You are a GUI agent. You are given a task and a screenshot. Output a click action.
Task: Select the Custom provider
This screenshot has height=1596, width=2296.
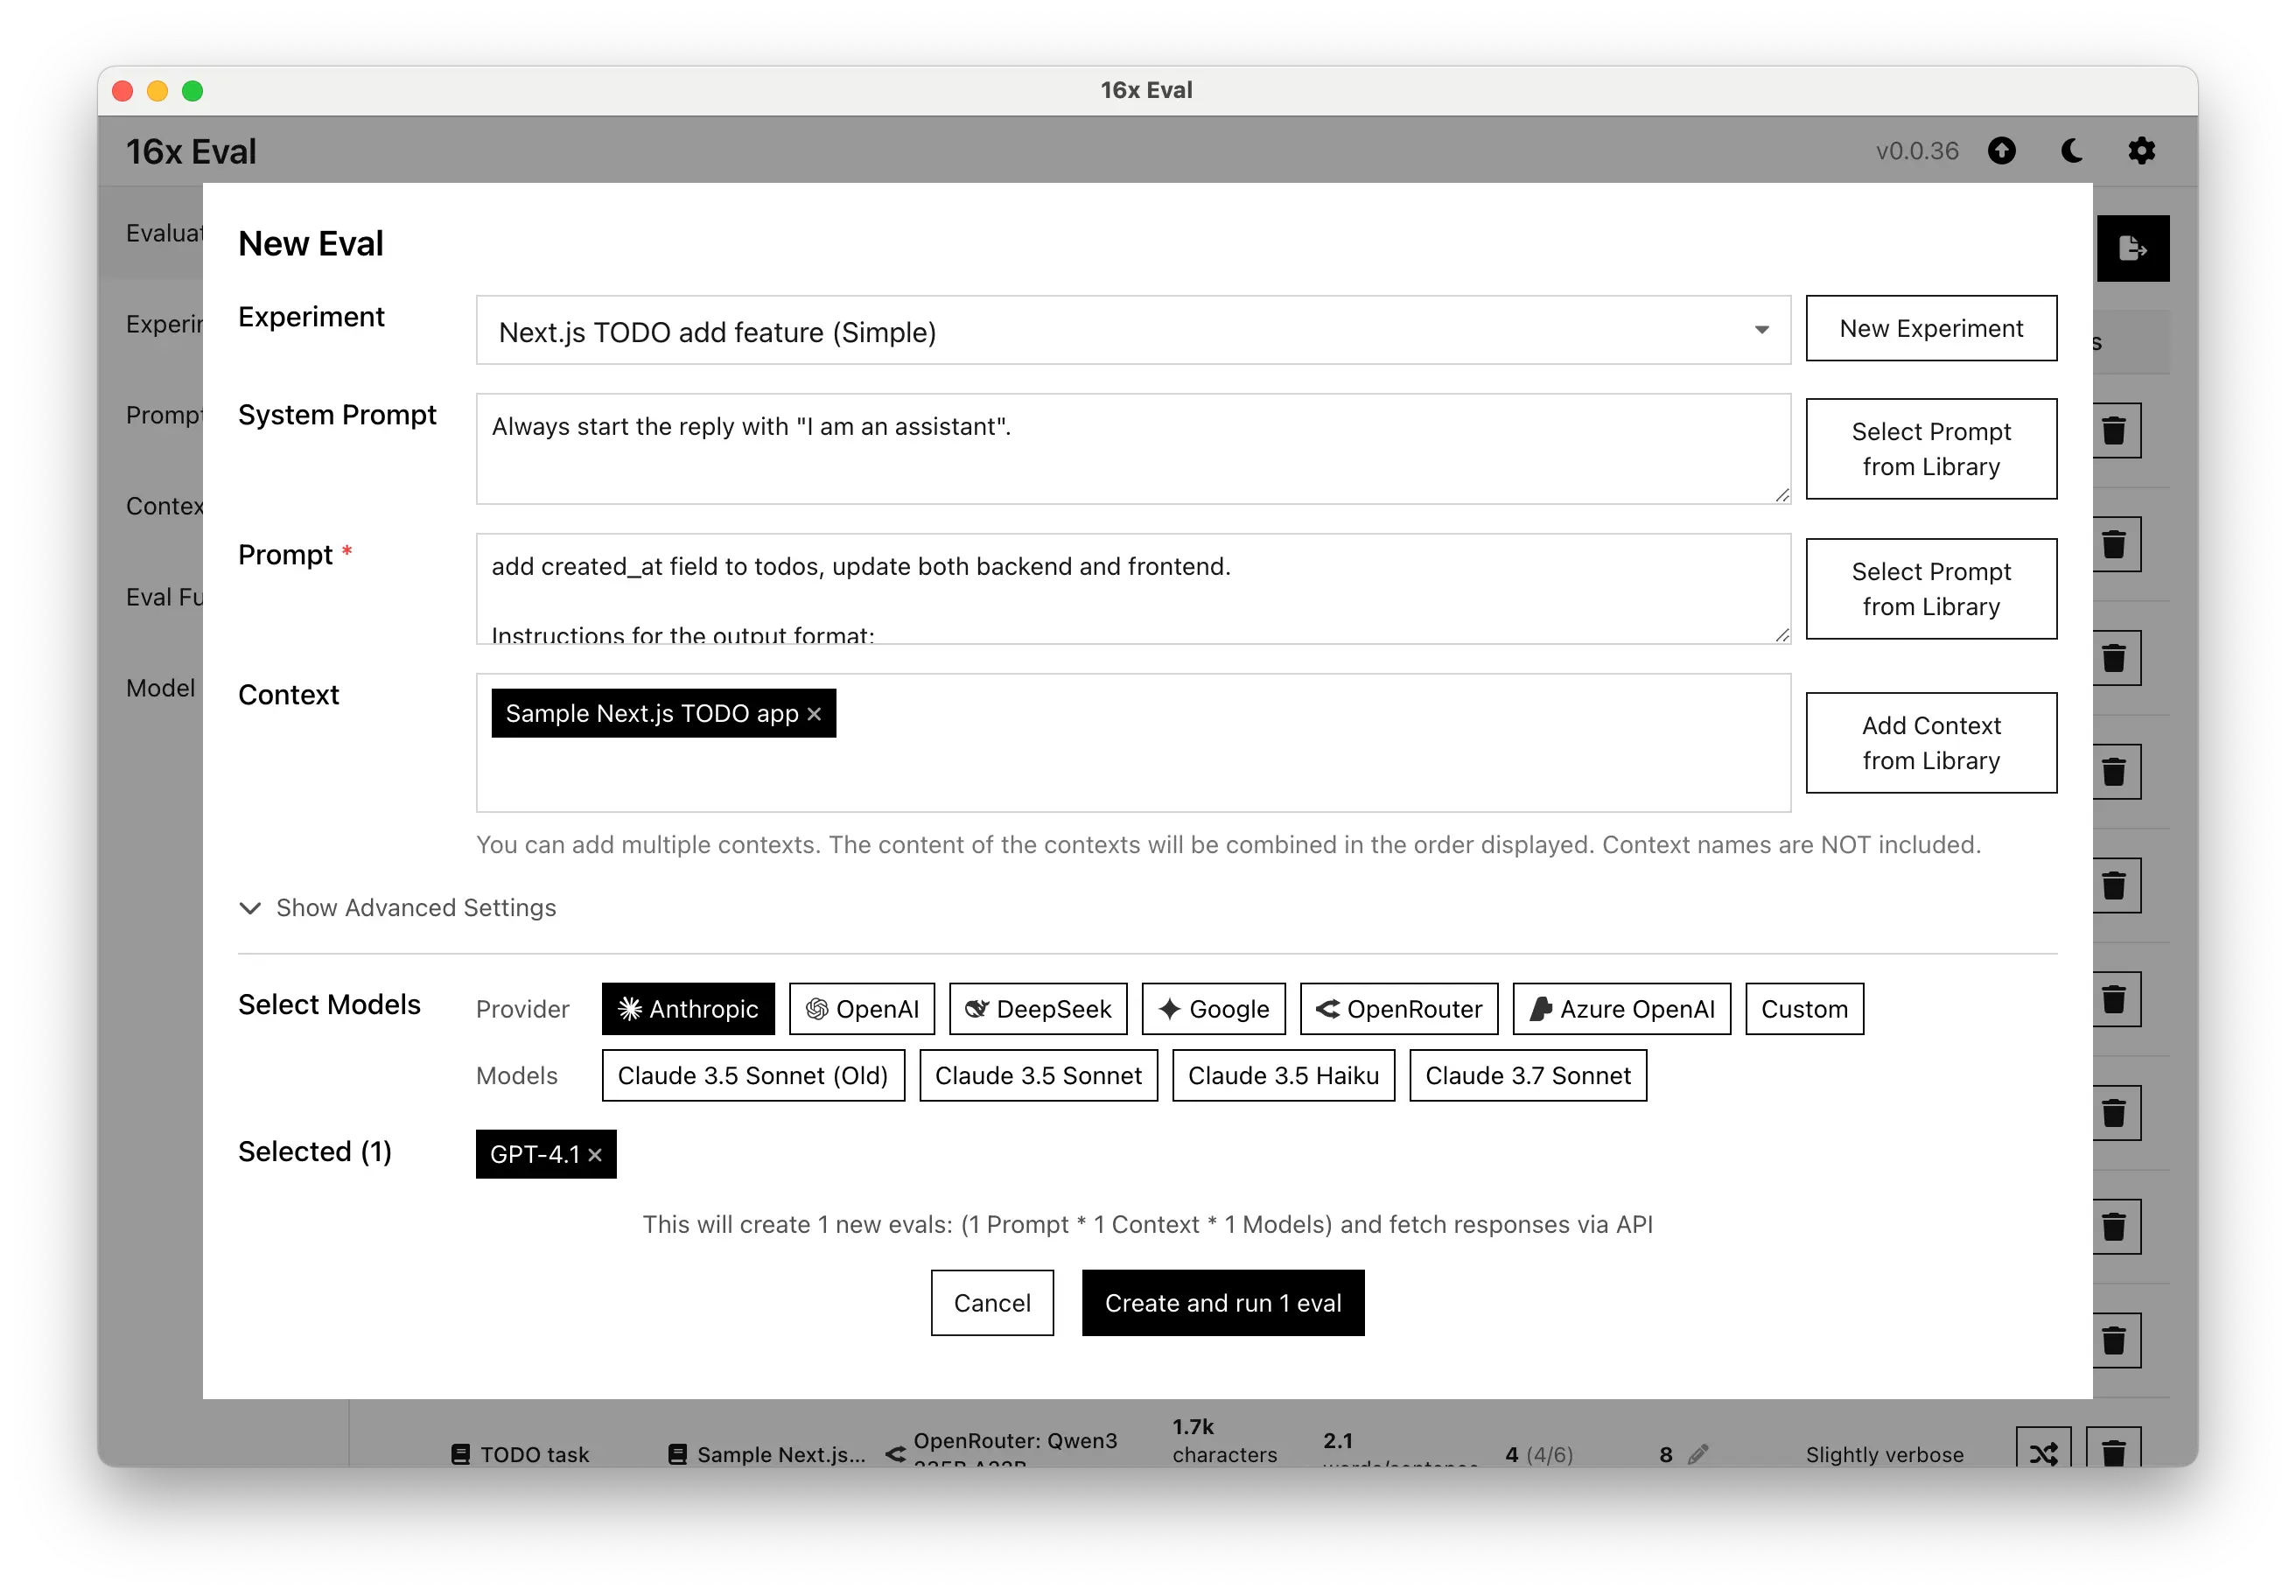(x=1804, y=1009)
